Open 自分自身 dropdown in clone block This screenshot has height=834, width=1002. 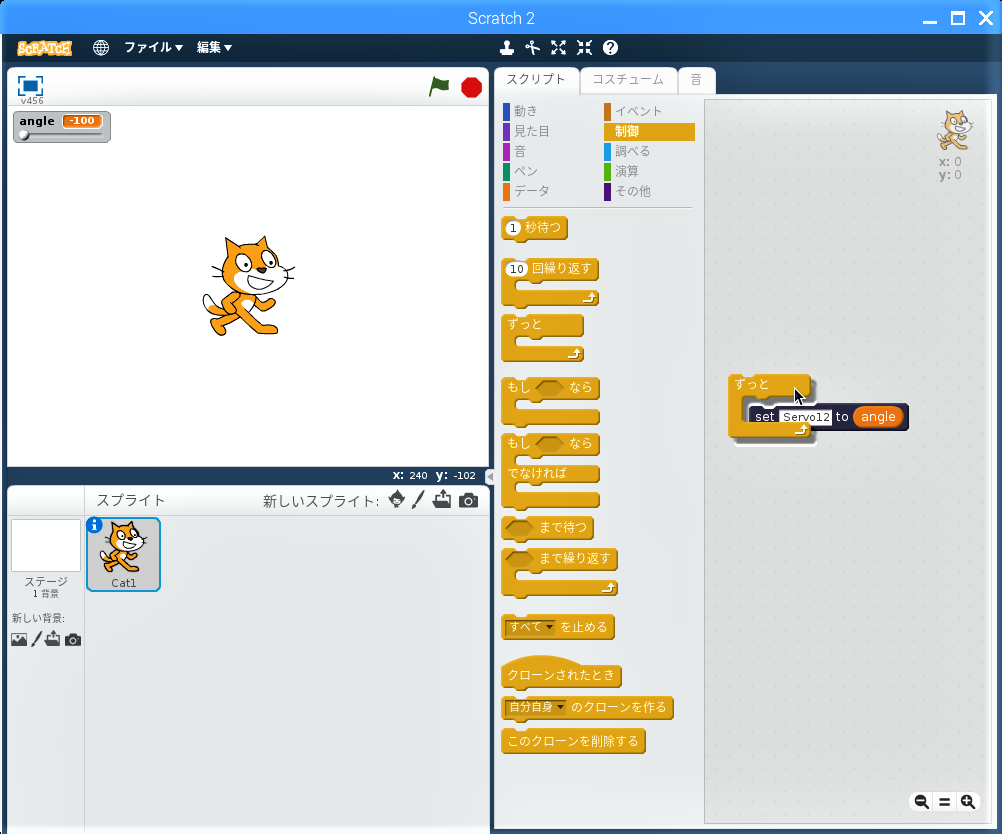click(536, 707)
